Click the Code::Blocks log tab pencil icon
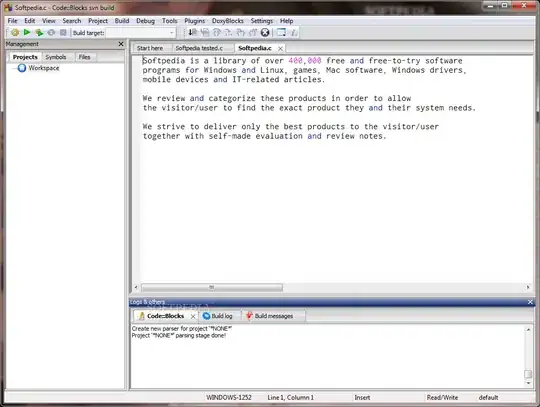This screenshot has width=540, height=407. click(x=141, y=316)
